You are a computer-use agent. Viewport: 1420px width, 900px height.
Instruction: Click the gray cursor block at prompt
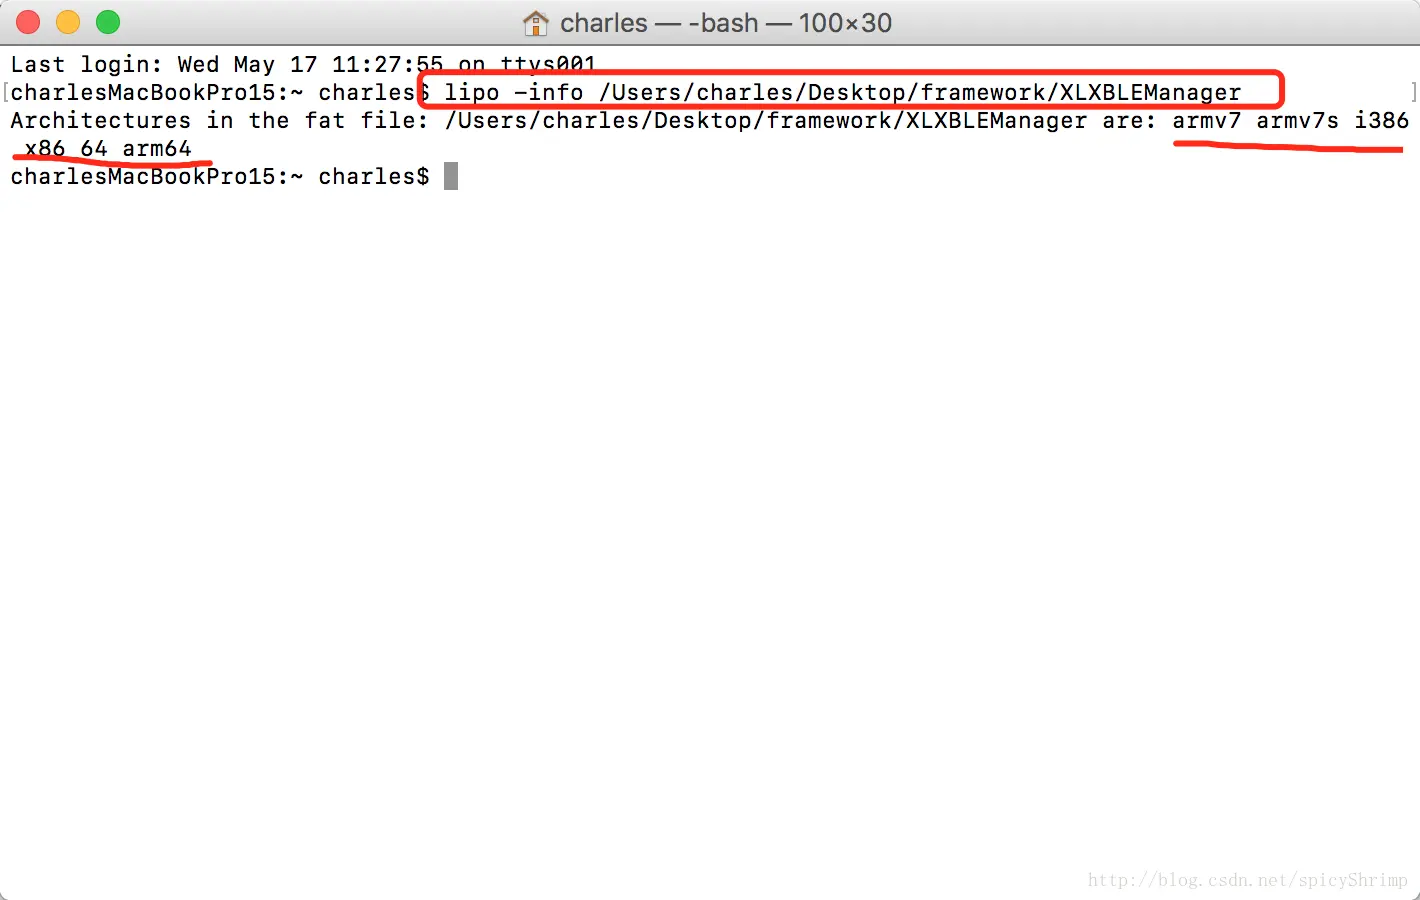point(451,176)
